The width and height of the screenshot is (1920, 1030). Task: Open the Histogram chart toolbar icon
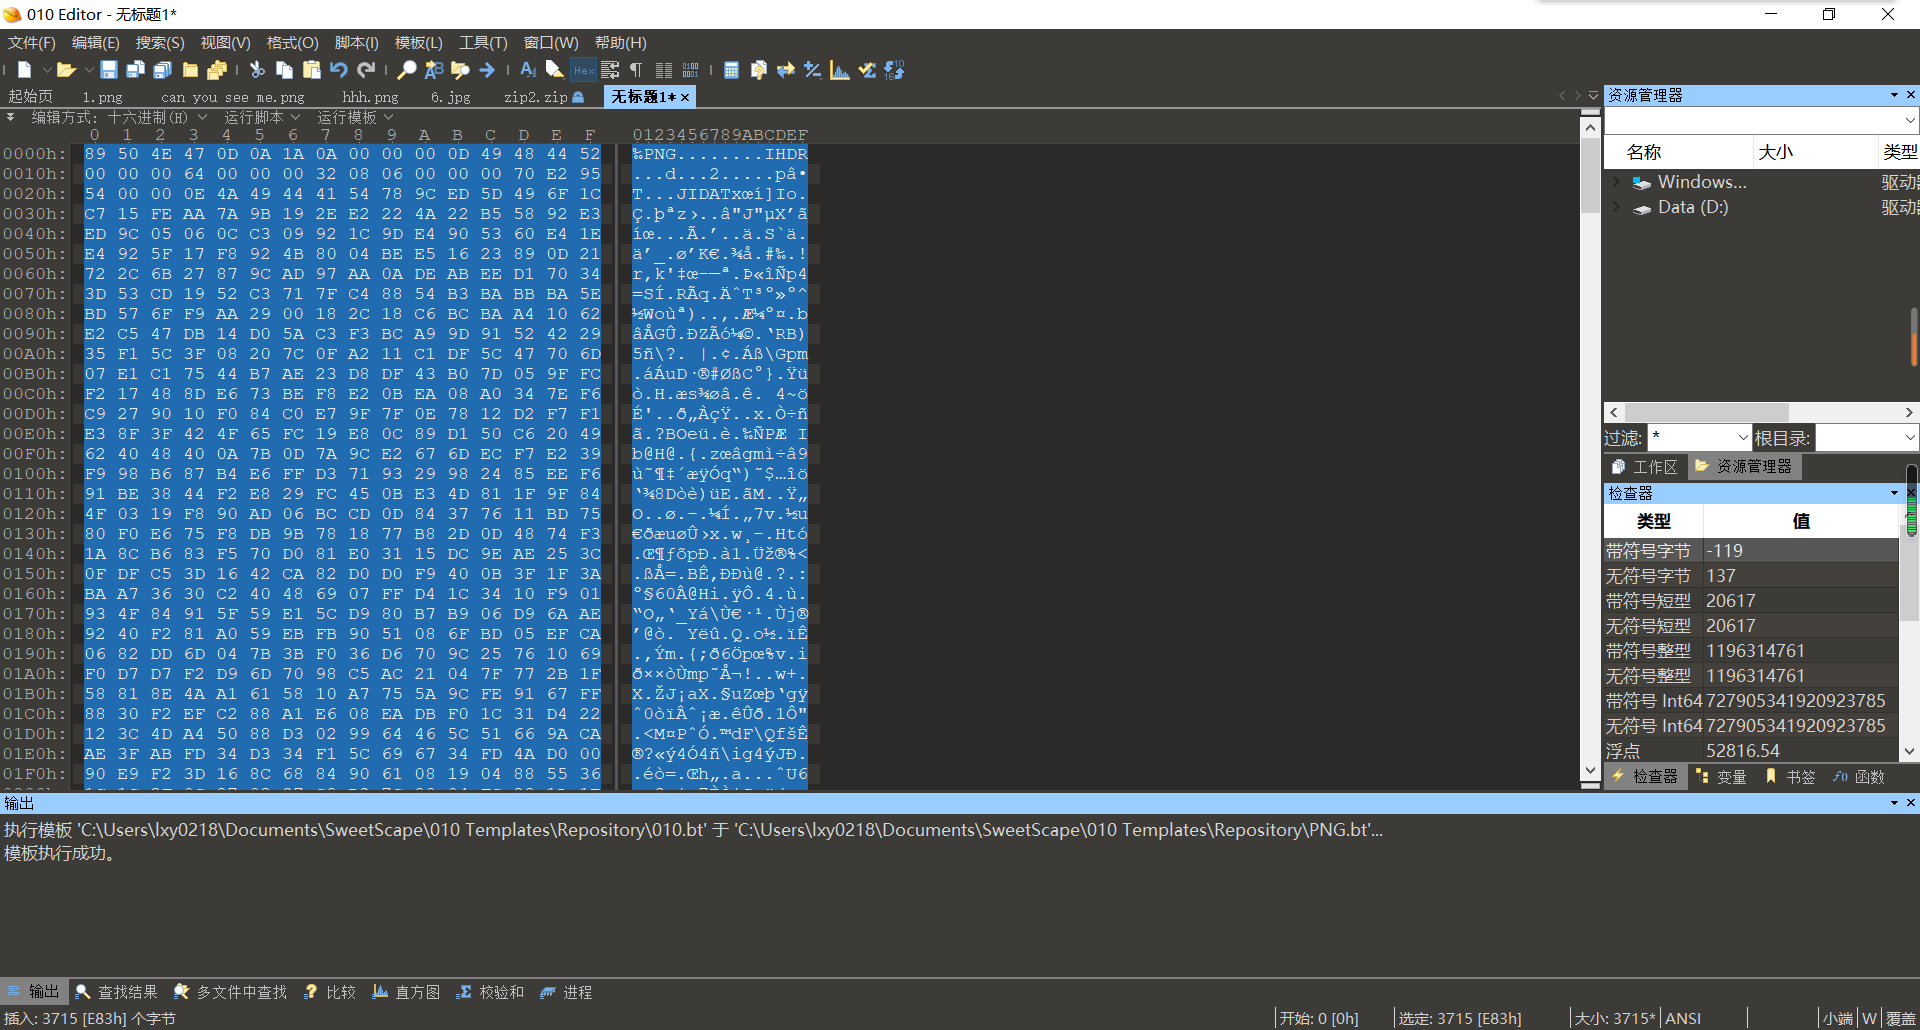click(840, 70)
